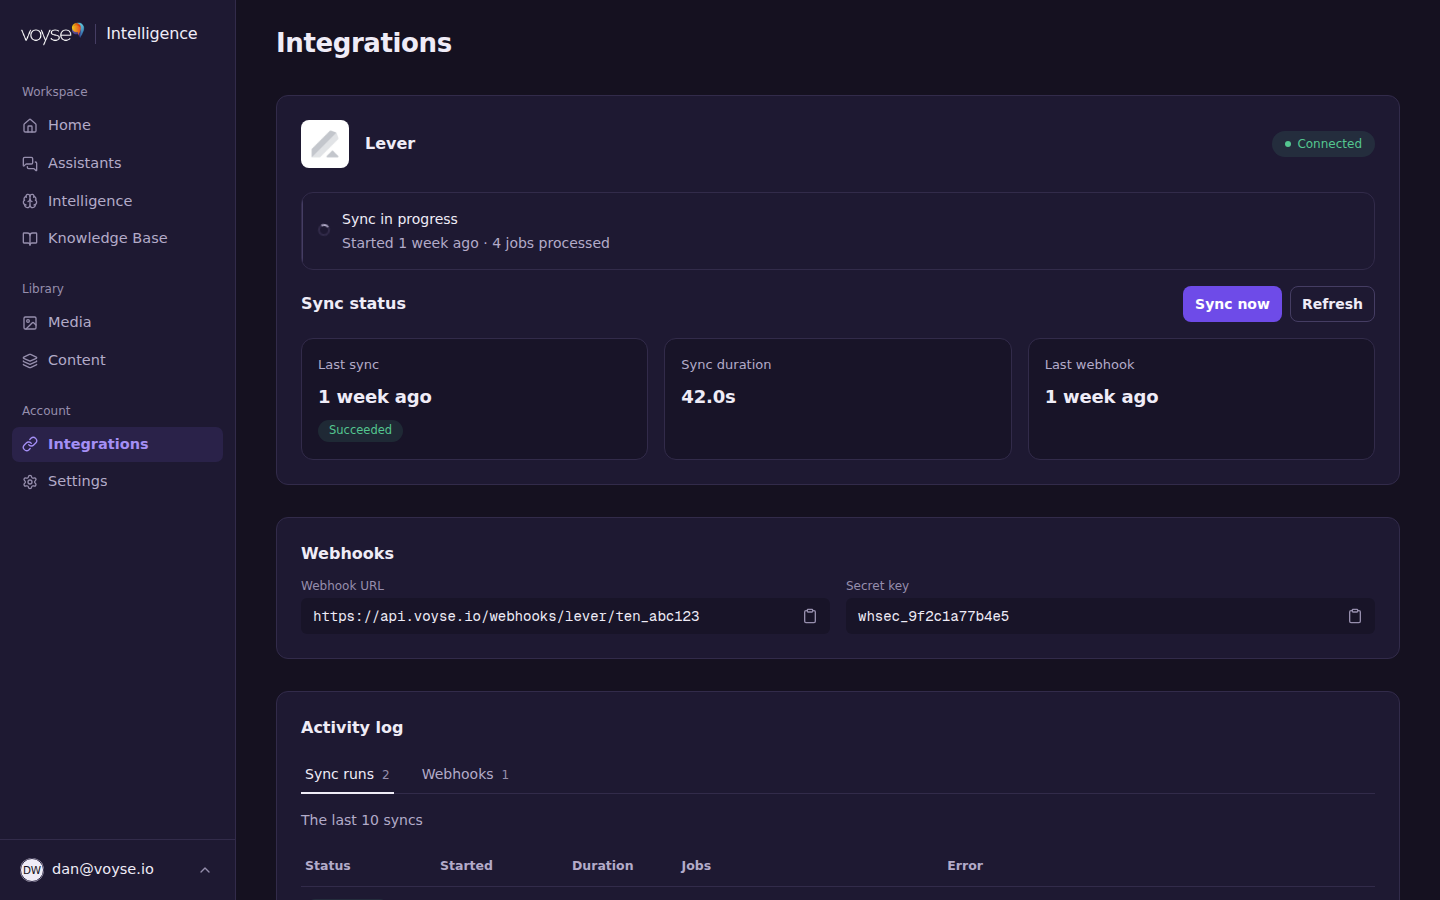
Task: Open Intelligence section in sidebar
Action: coord(117,202)
